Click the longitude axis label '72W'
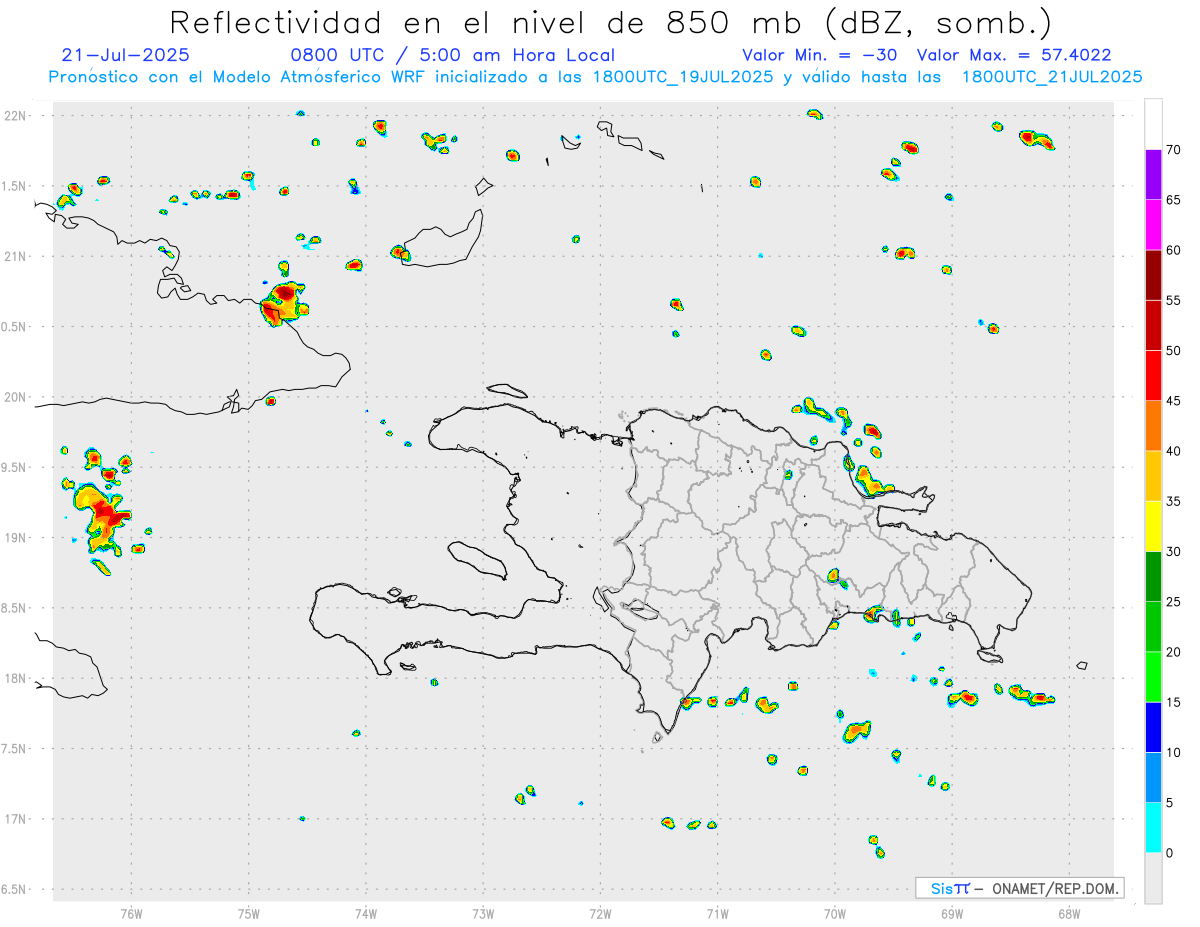This screenshot has height=927, width=1200. (600, 912)
